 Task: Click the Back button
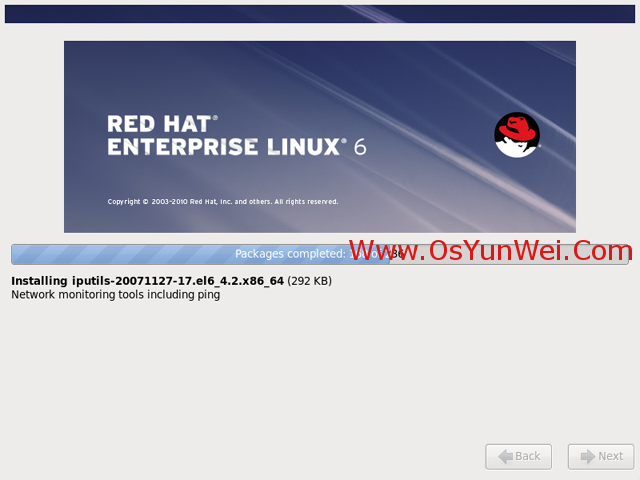point(518,456)
